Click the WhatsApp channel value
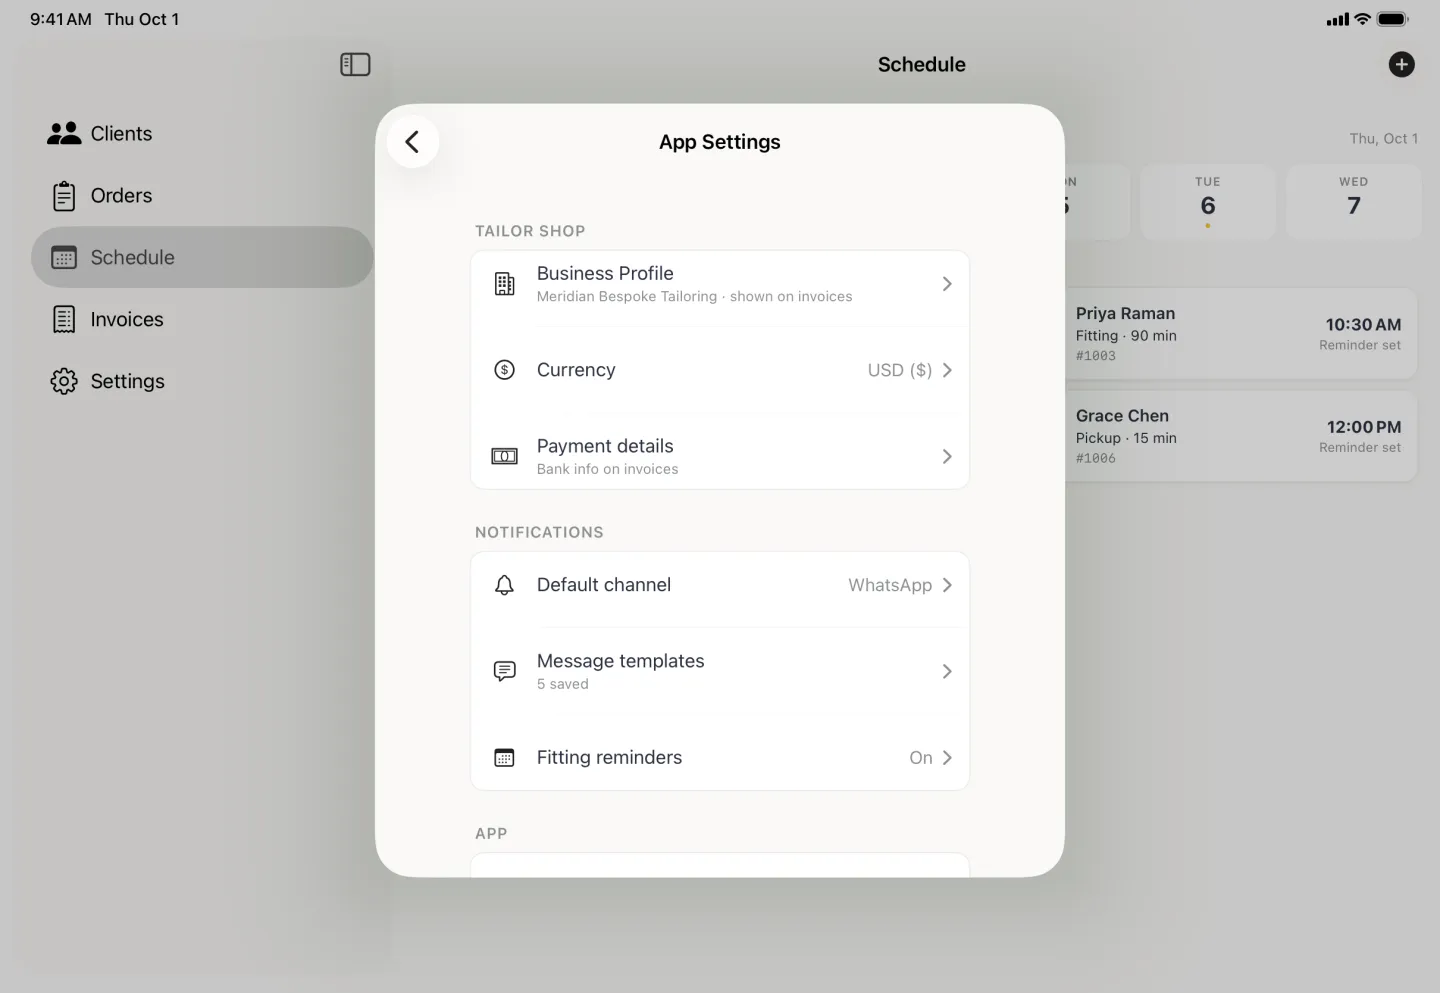This screenshot has height=993, width=1440. click(x=890, y=585)
